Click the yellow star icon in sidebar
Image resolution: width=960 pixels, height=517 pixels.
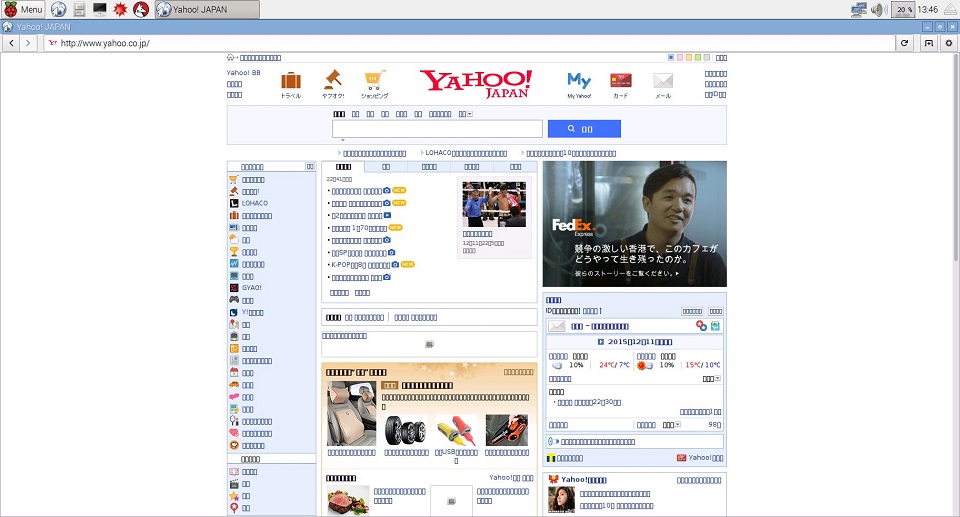click(234, 496)
